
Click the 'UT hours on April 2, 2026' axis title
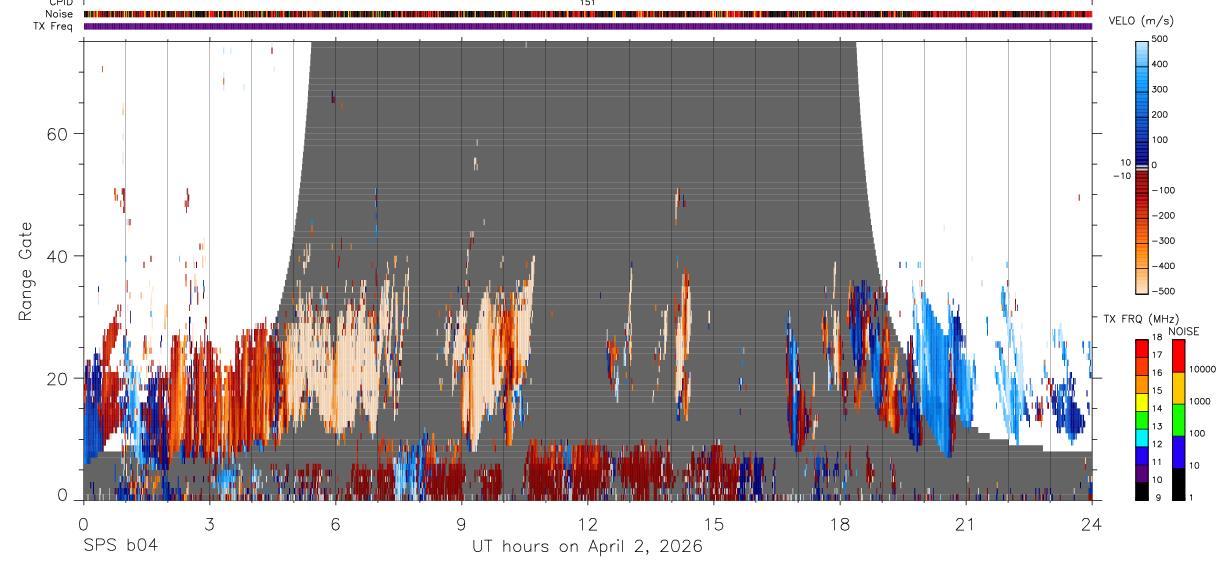[587, 546]
